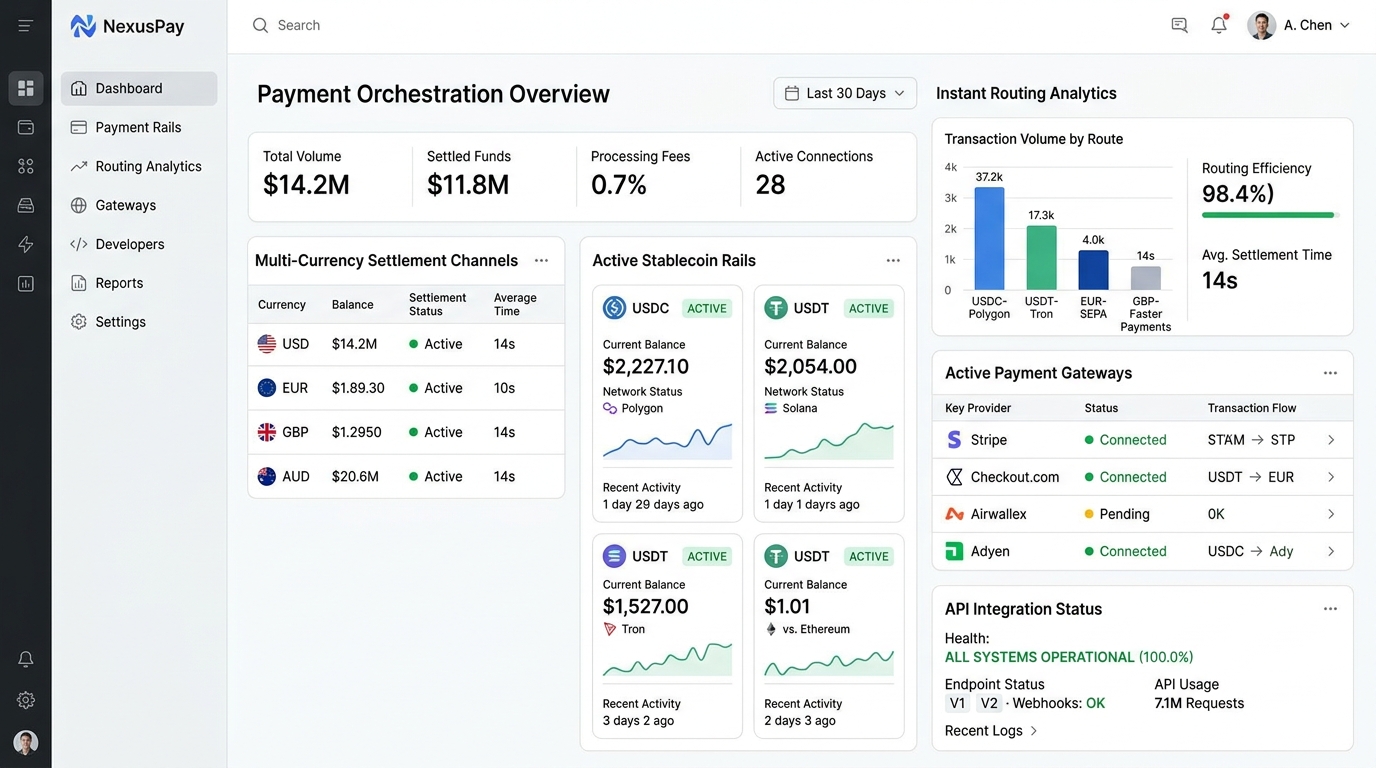Image resolution: width=1376 pixels, height=768 pixels.
Task: Click the Checkout.com provider icon
Action: tap(954, 477)
